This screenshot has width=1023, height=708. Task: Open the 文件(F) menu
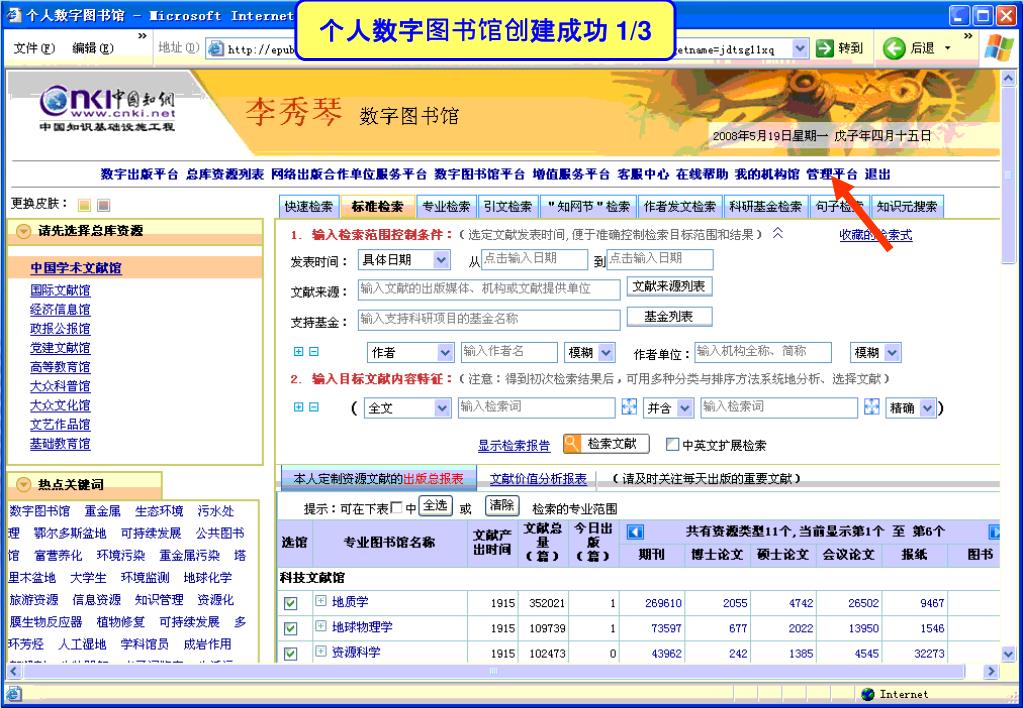[x=35, y=48]
